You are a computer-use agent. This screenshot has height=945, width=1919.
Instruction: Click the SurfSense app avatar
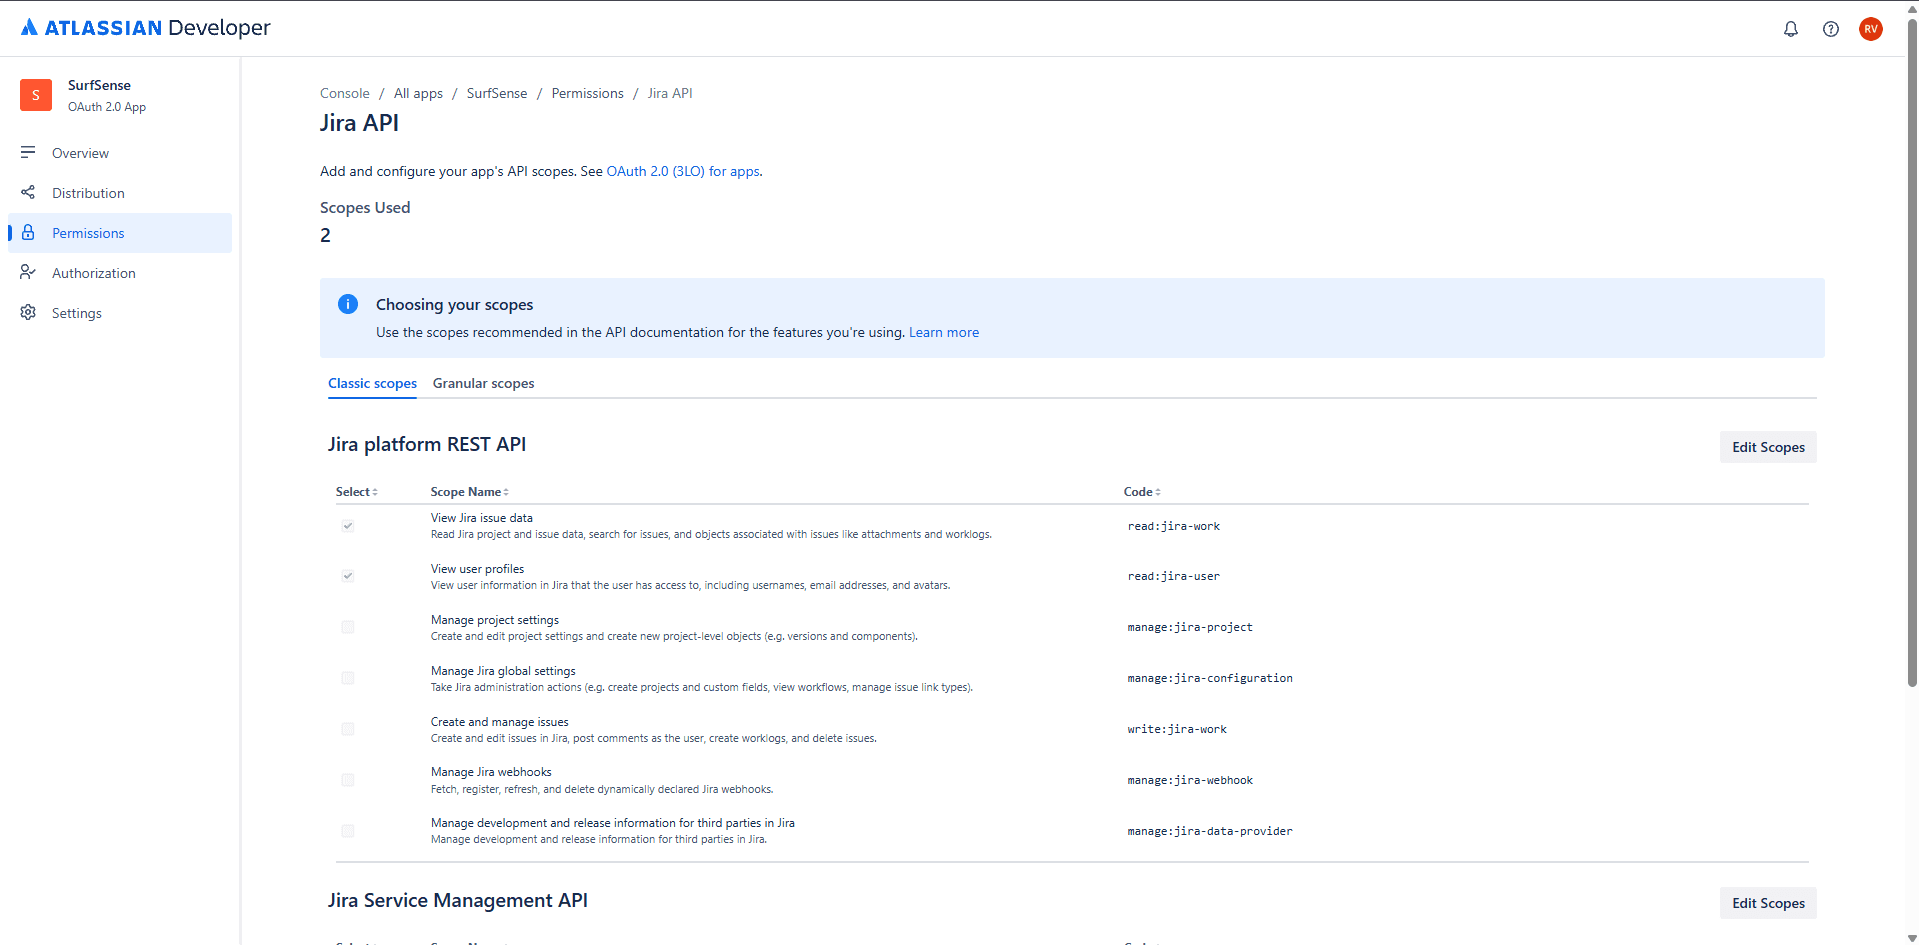36,95
